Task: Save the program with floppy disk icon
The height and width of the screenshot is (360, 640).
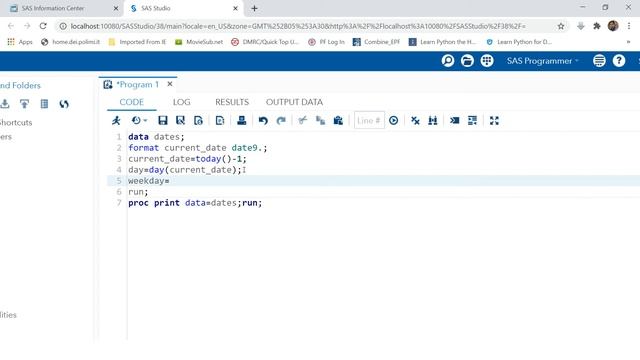Action: point(163,120)
